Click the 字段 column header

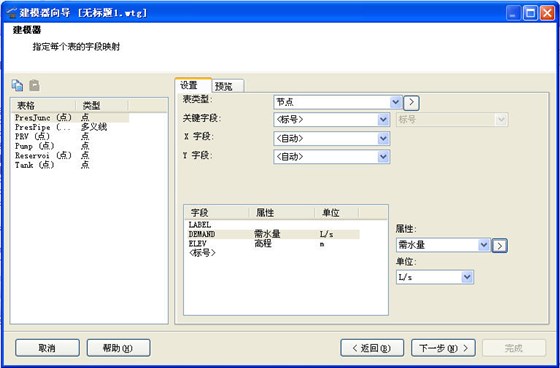(x=217, y=213)
